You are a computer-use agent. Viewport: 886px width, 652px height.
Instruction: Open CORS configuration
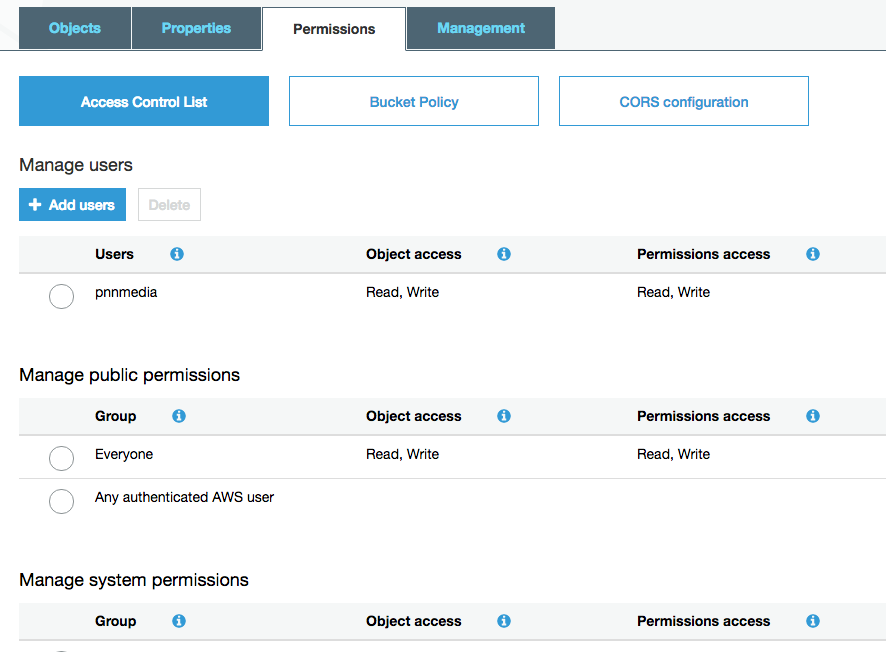click(x=684, y=102)
